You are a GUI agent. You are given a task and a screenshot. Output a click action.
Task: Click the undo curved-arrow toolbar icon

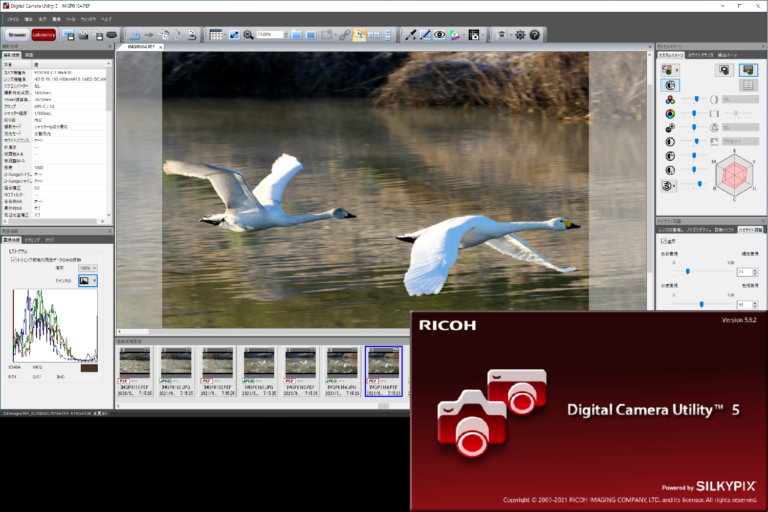pyautogui.click(x=135, y=35)
